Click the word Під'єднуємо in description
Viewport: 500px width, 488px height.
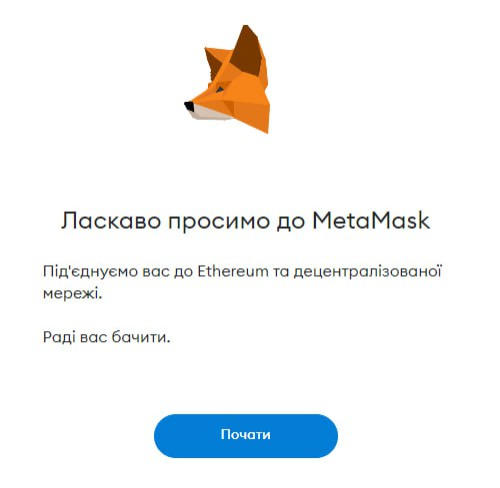coord(90,272)
